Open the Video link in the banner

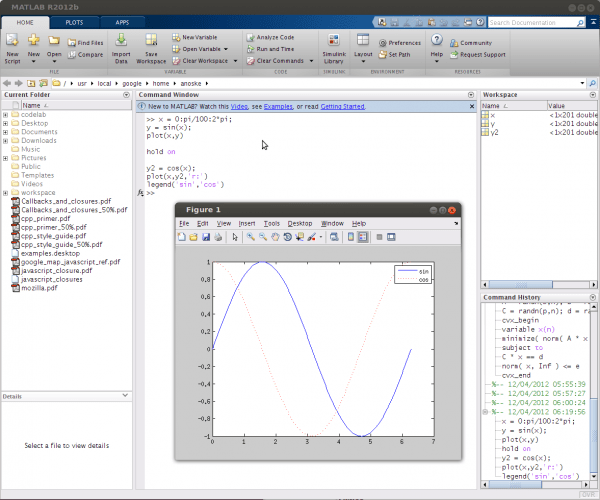pos(239,107)
